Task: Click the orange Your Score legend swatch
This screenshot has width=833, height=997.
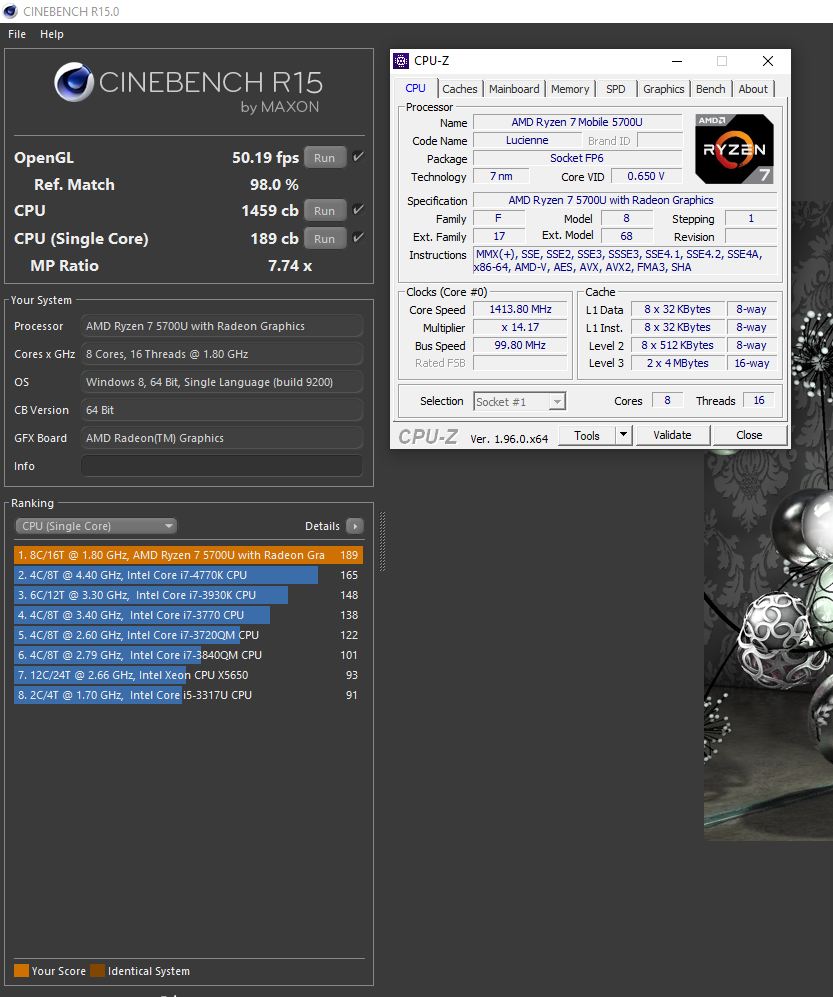Action: pos(21,970)
